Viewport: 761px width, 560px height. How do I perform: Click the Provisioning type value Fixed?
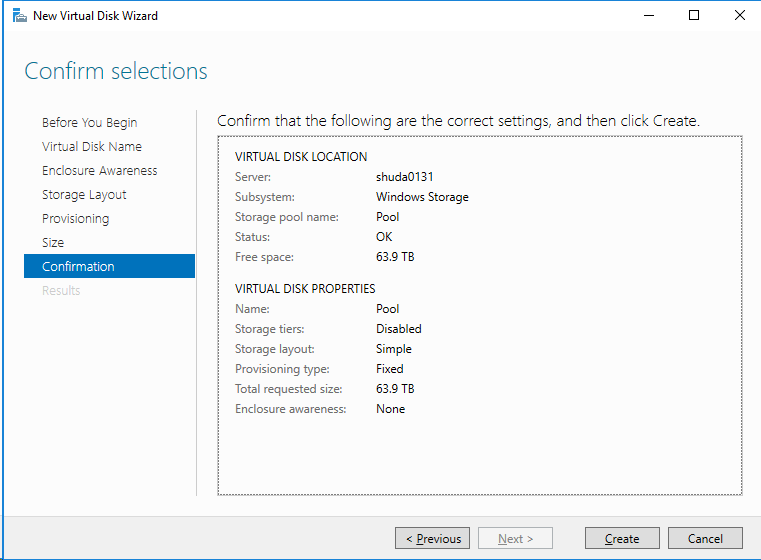[389, 369]
